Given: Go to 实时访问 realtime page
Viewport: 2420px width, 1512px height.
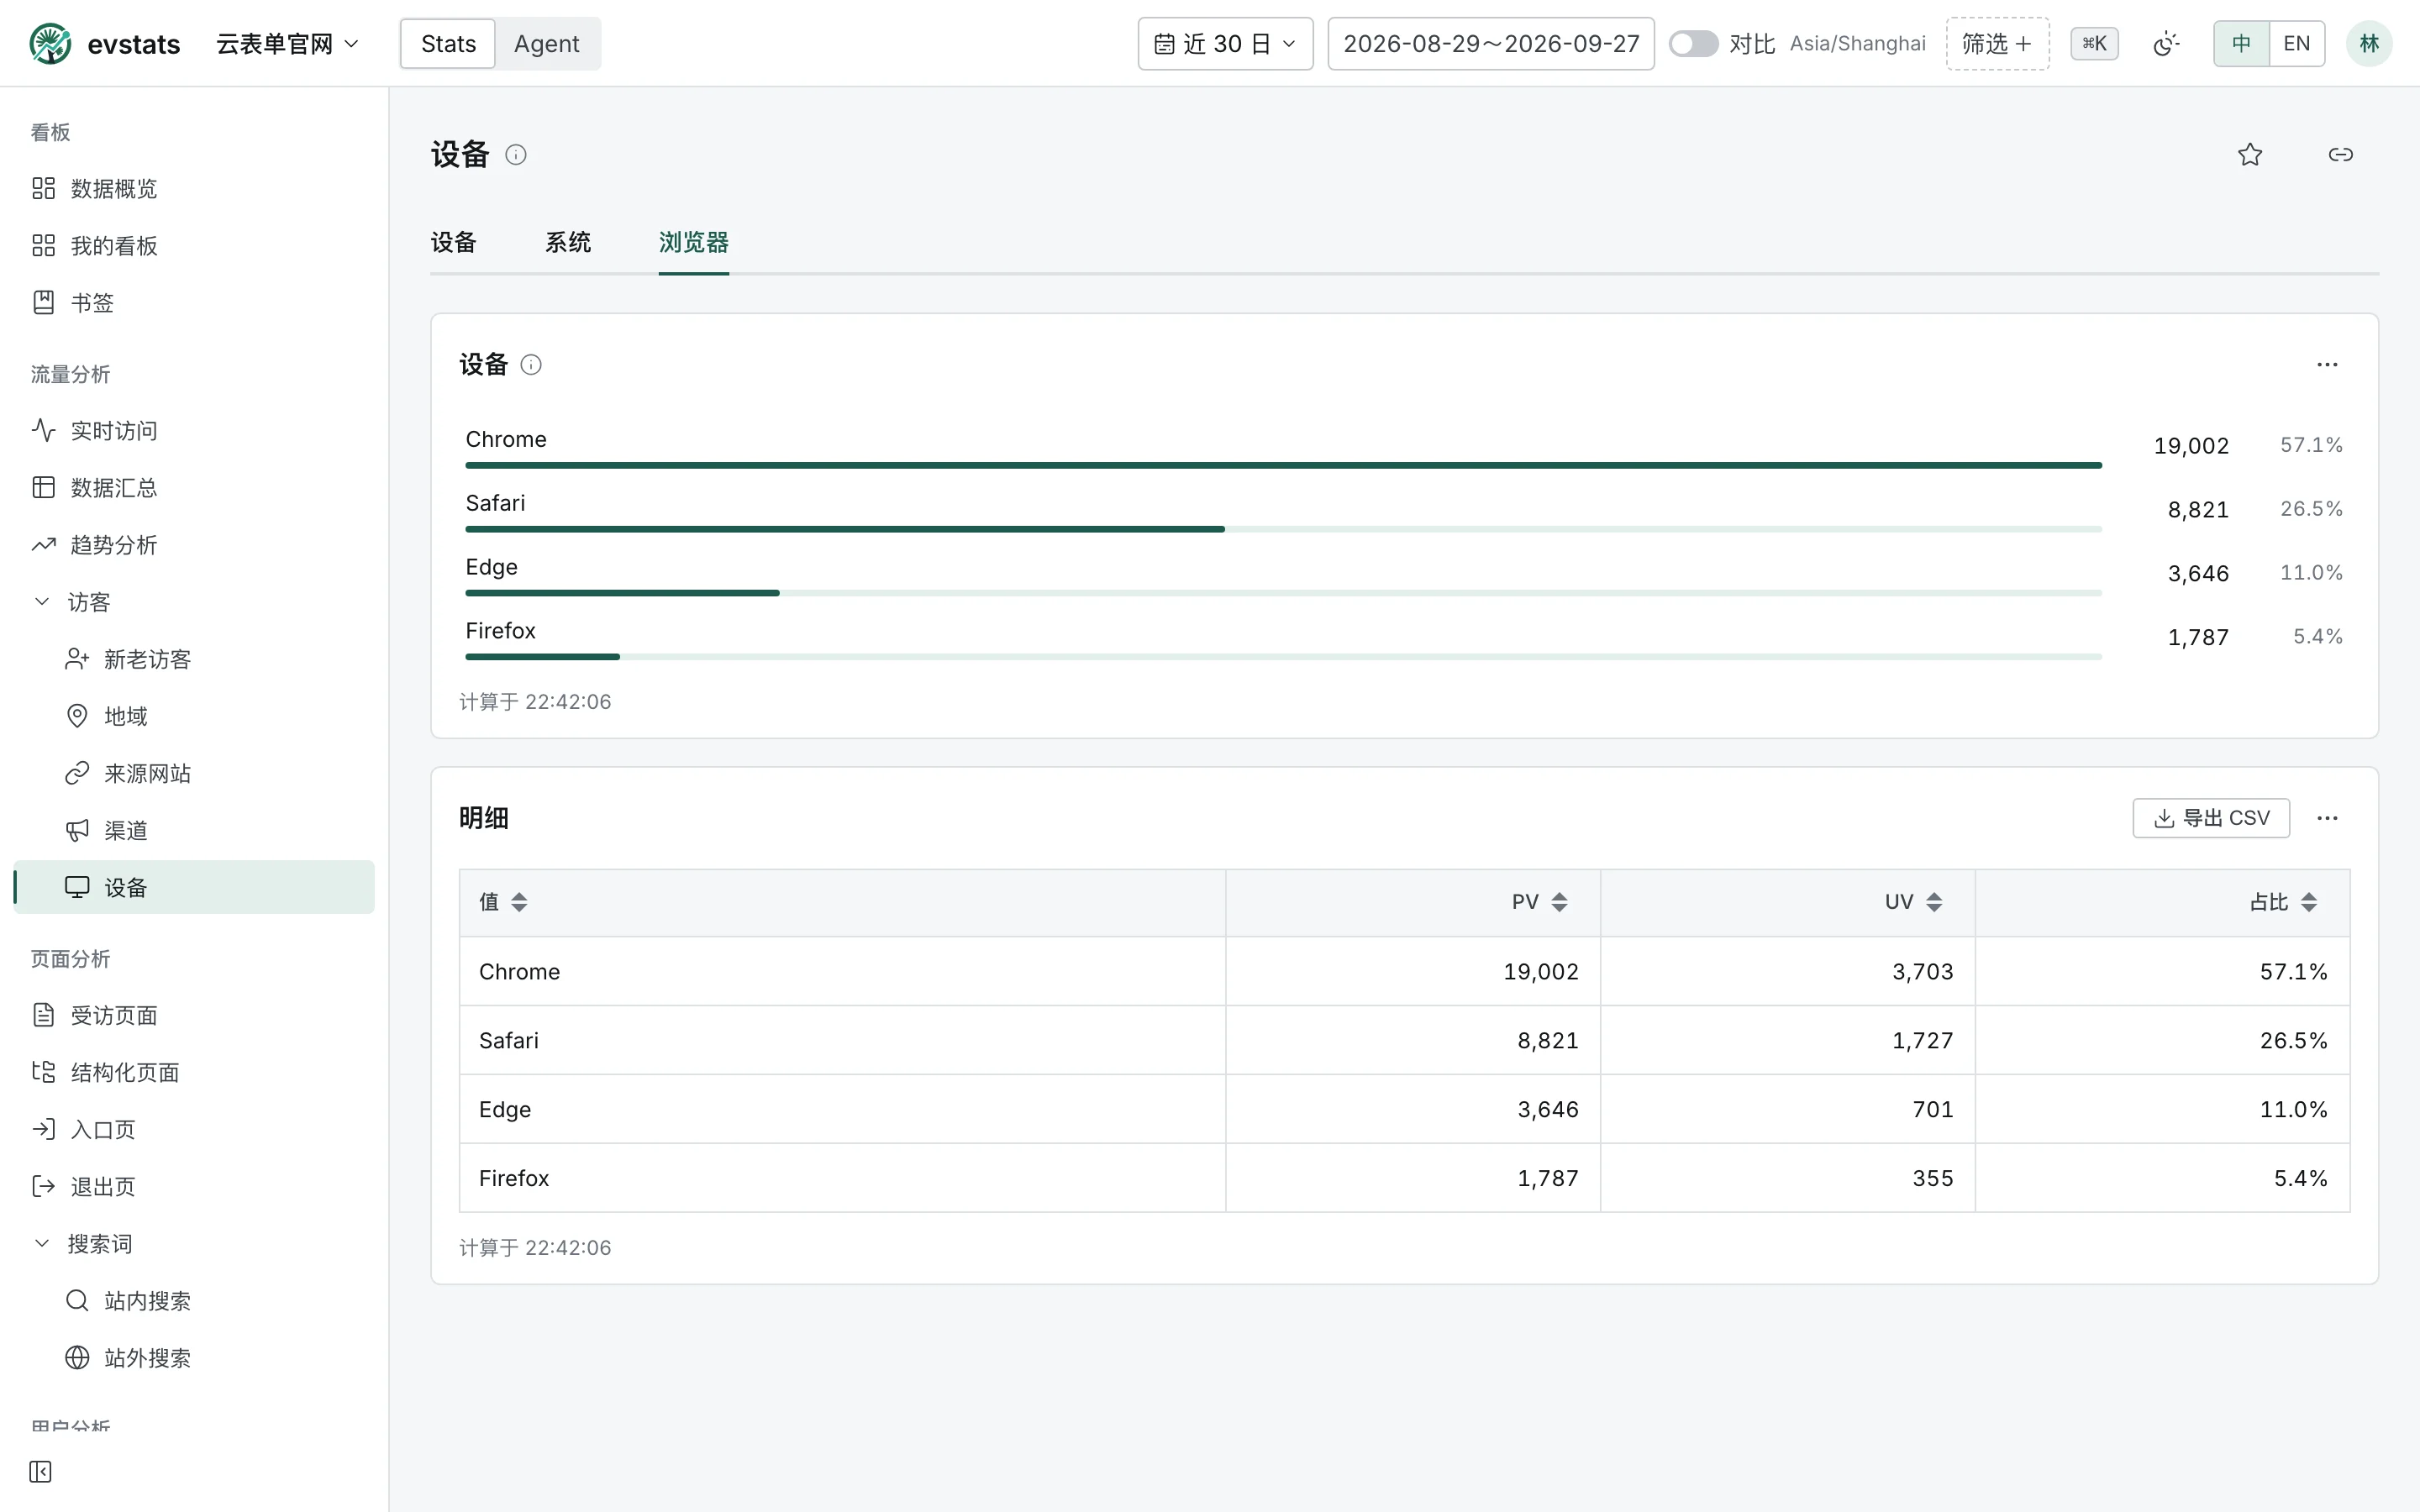Looking at the screenshot, I should pyautogui.click(x=194, y=430).
